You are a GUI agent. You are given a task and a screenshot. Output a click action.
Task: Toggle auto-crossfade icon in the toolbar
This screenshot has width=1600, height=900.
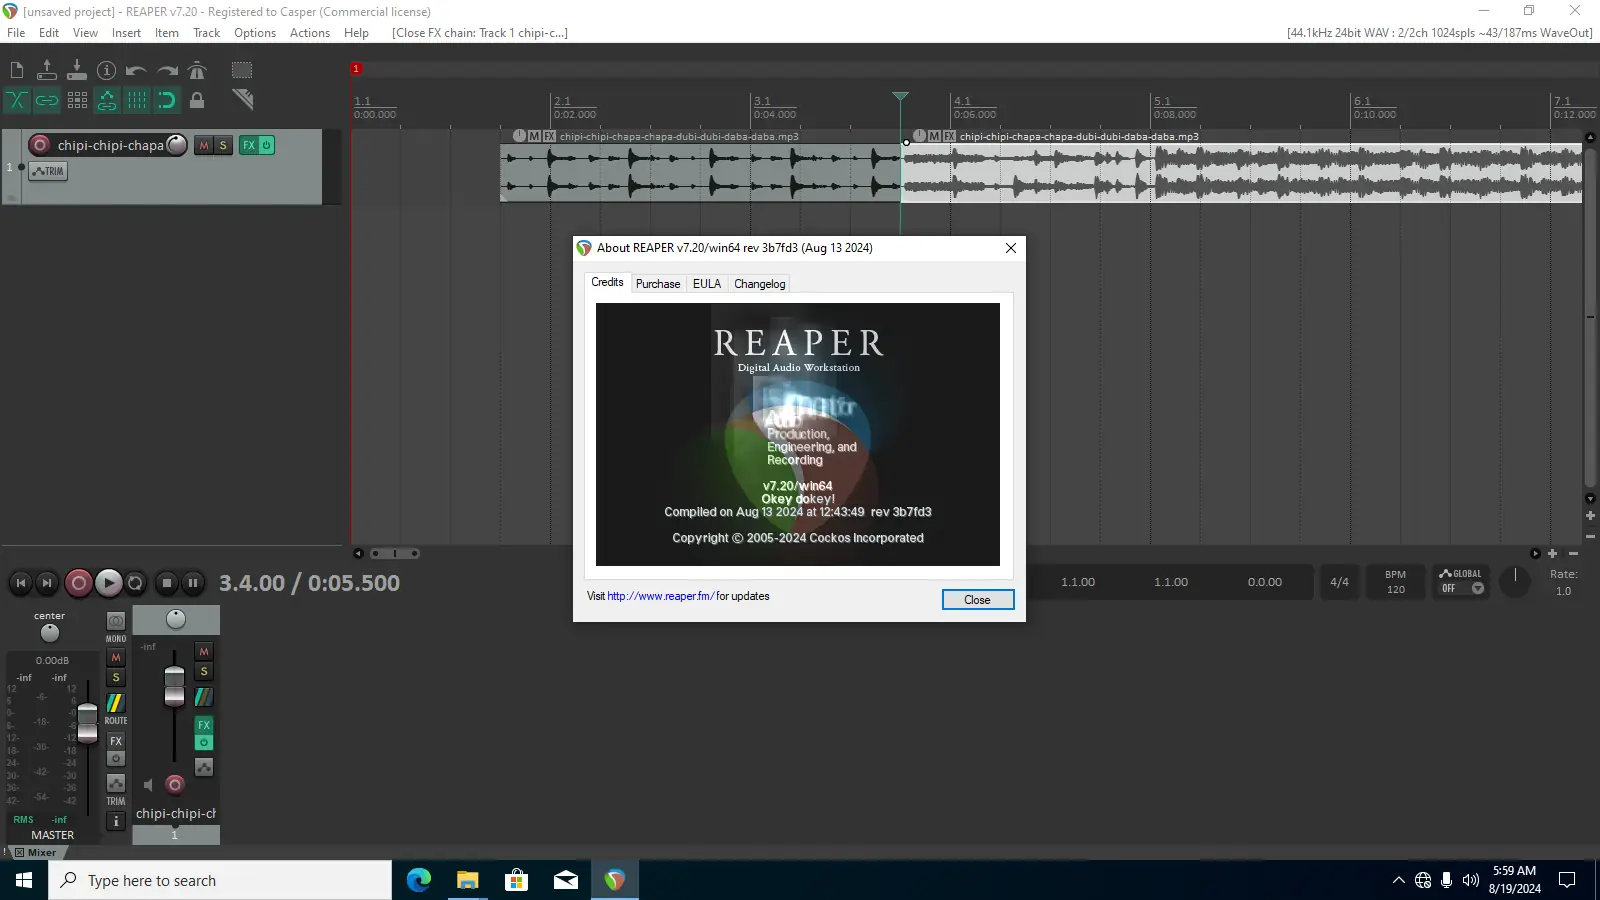pos(17,100)
